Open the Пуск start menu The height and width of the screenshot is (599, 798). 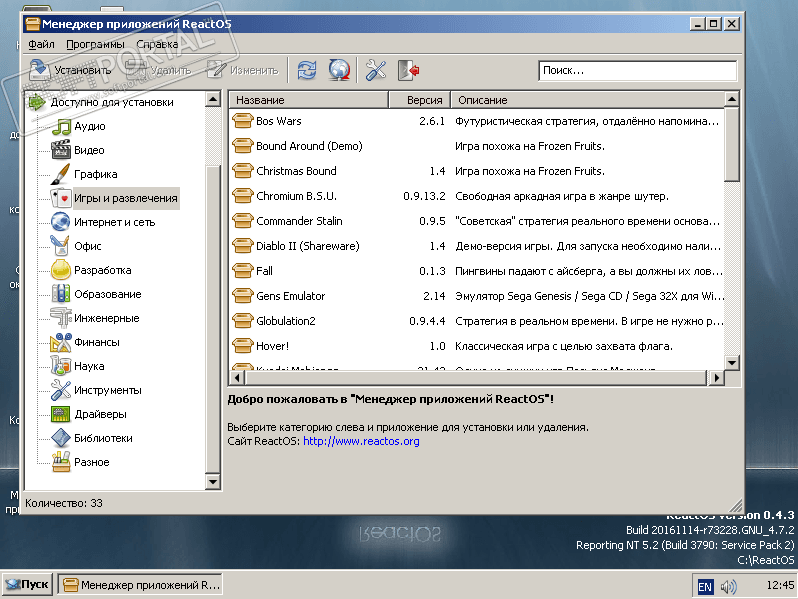(27, 585)
